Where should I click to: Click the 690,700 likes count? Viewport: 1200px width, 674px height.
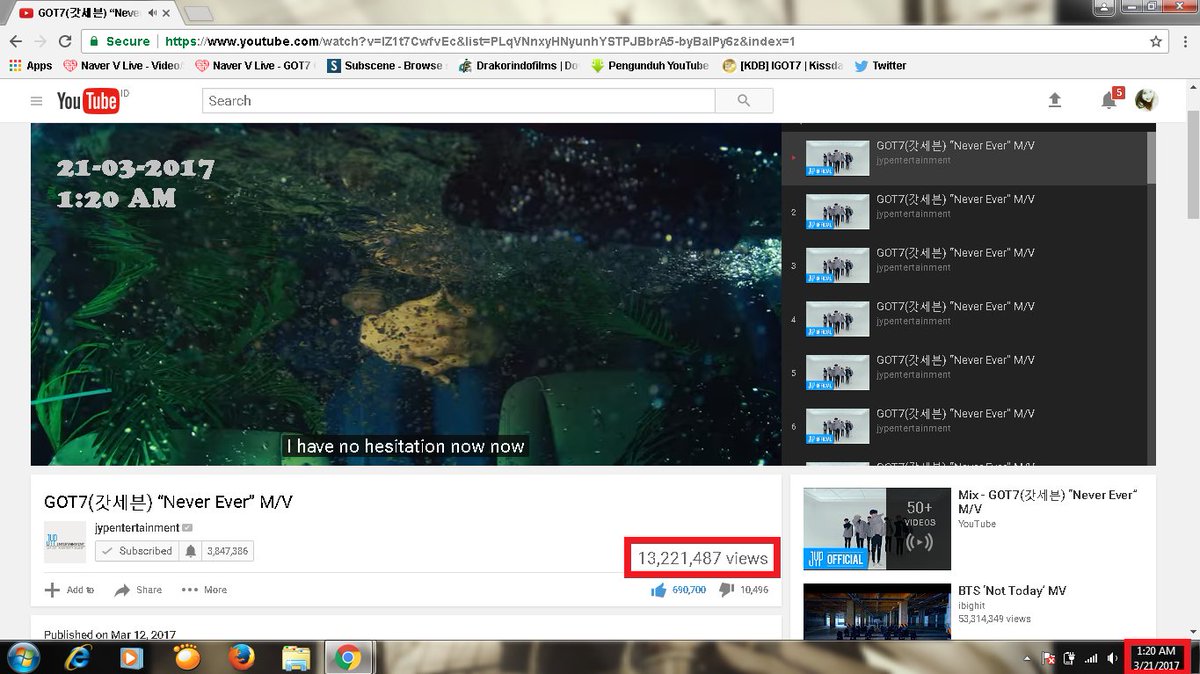[689, 590]
